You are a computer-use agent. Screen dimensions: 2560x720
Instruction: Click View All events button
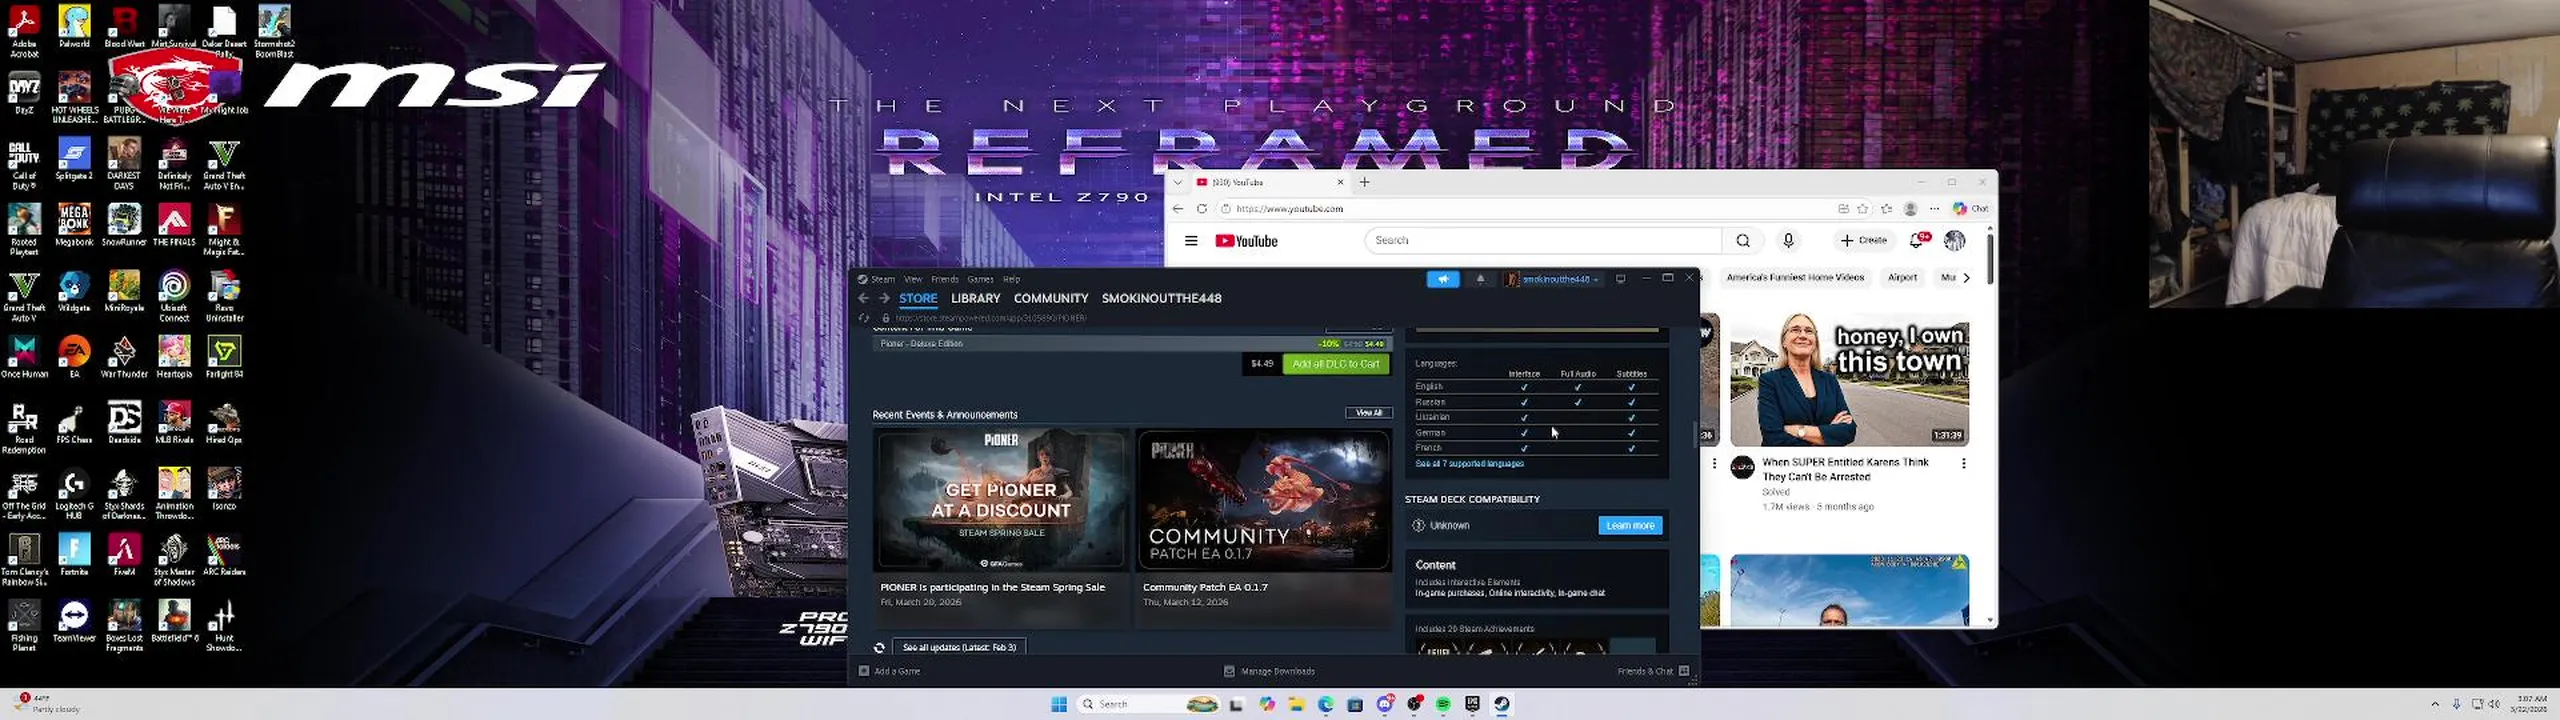(x=1368, y=413)
